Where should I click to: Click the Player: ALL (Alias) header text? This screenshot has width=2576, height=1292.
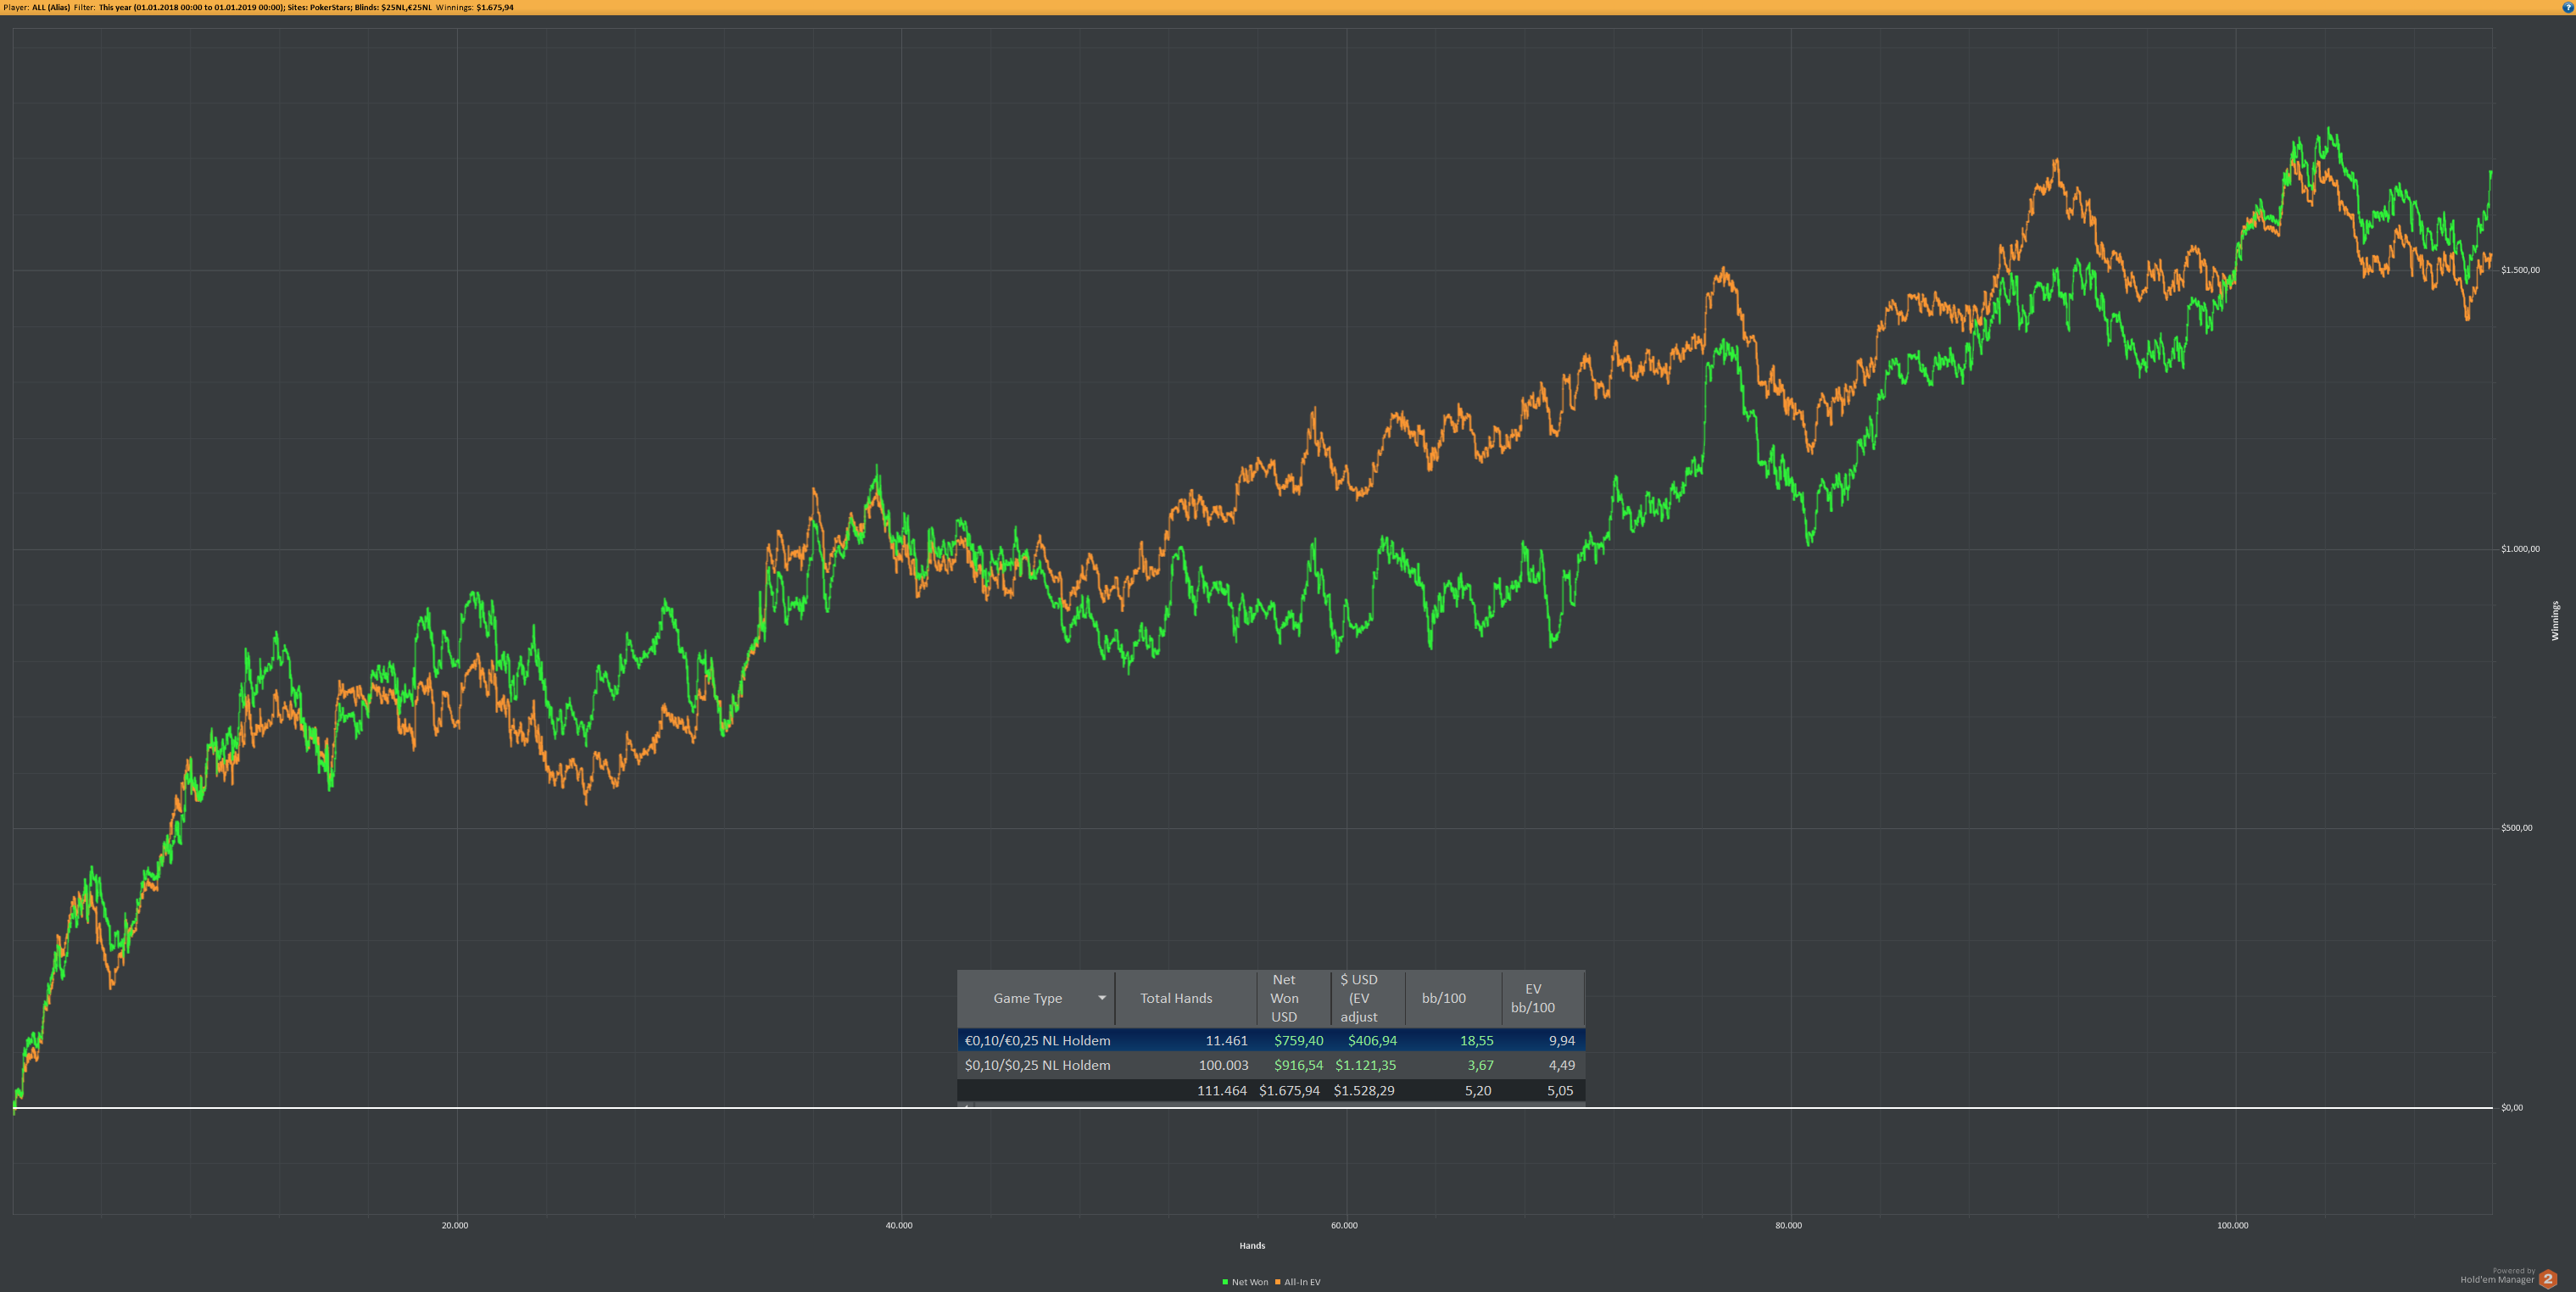point(37,7)
